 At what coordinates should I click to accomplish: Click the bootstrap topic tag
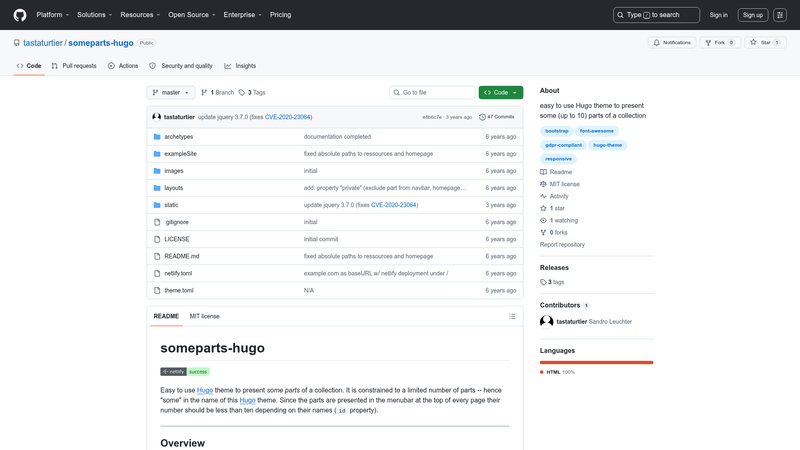[x=557, y=131]
